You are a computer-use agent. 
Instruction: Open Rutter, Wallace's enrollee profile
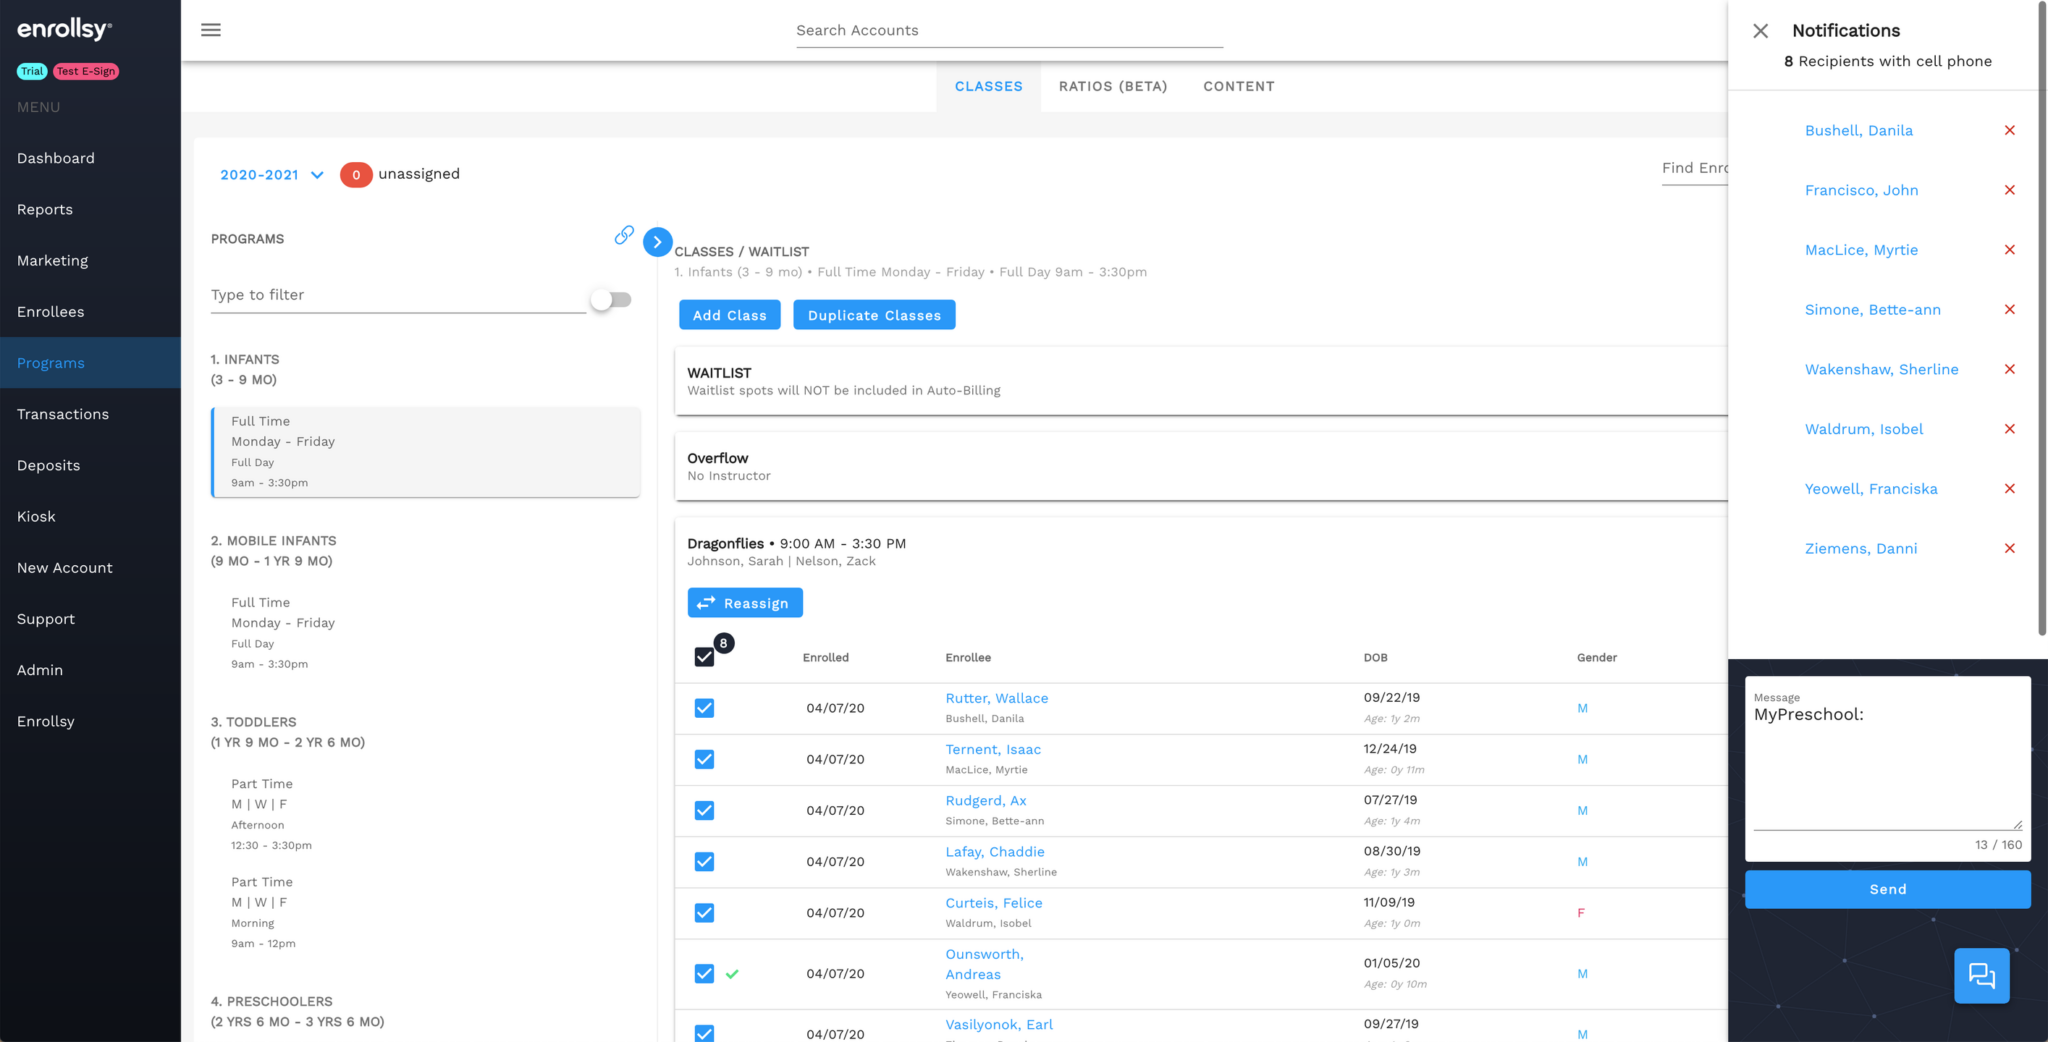(x=996, y=697)
